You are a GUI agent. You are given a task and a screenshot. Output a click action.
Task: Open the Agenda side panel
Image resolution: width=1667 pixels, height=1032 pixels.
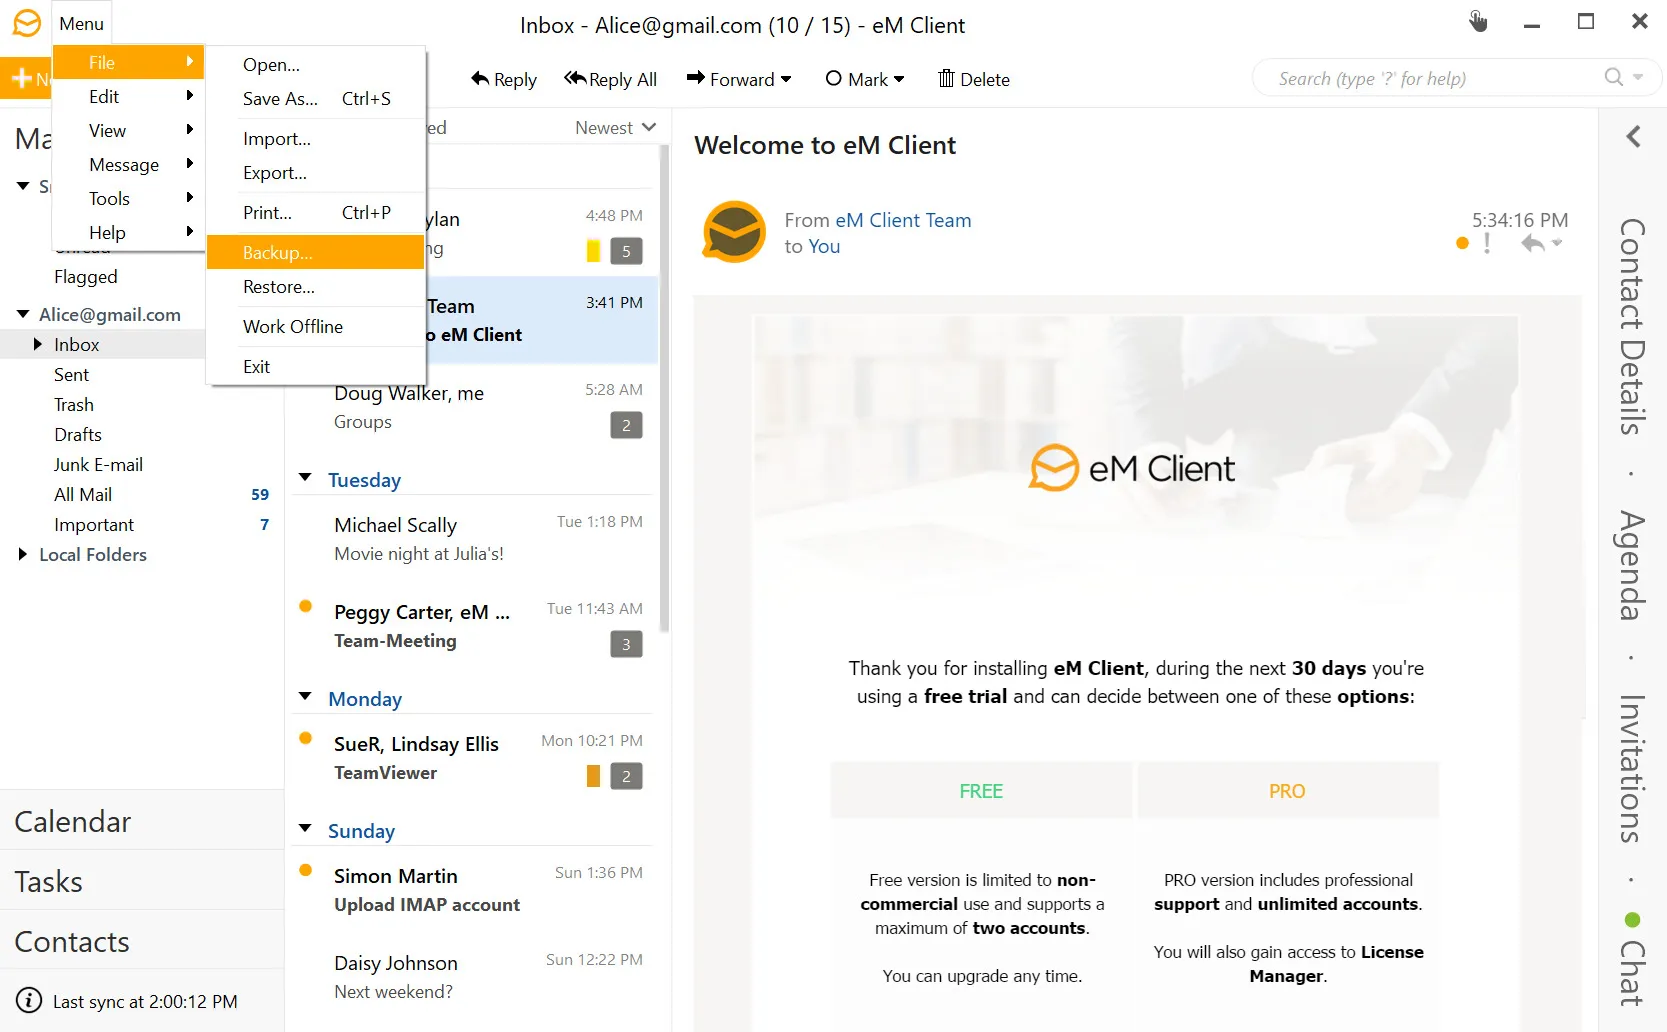(x=1632, y=565)
